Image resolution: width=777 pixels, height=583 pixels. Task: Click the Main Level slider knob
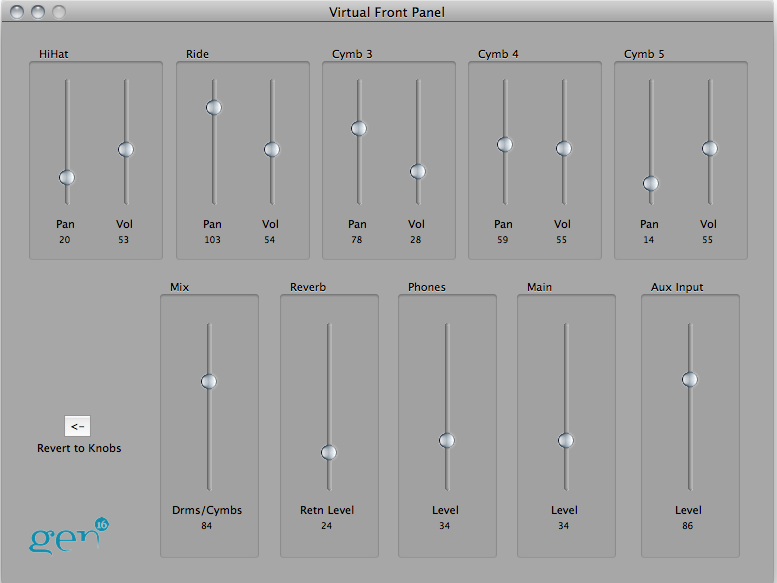(x=565, y=441)
